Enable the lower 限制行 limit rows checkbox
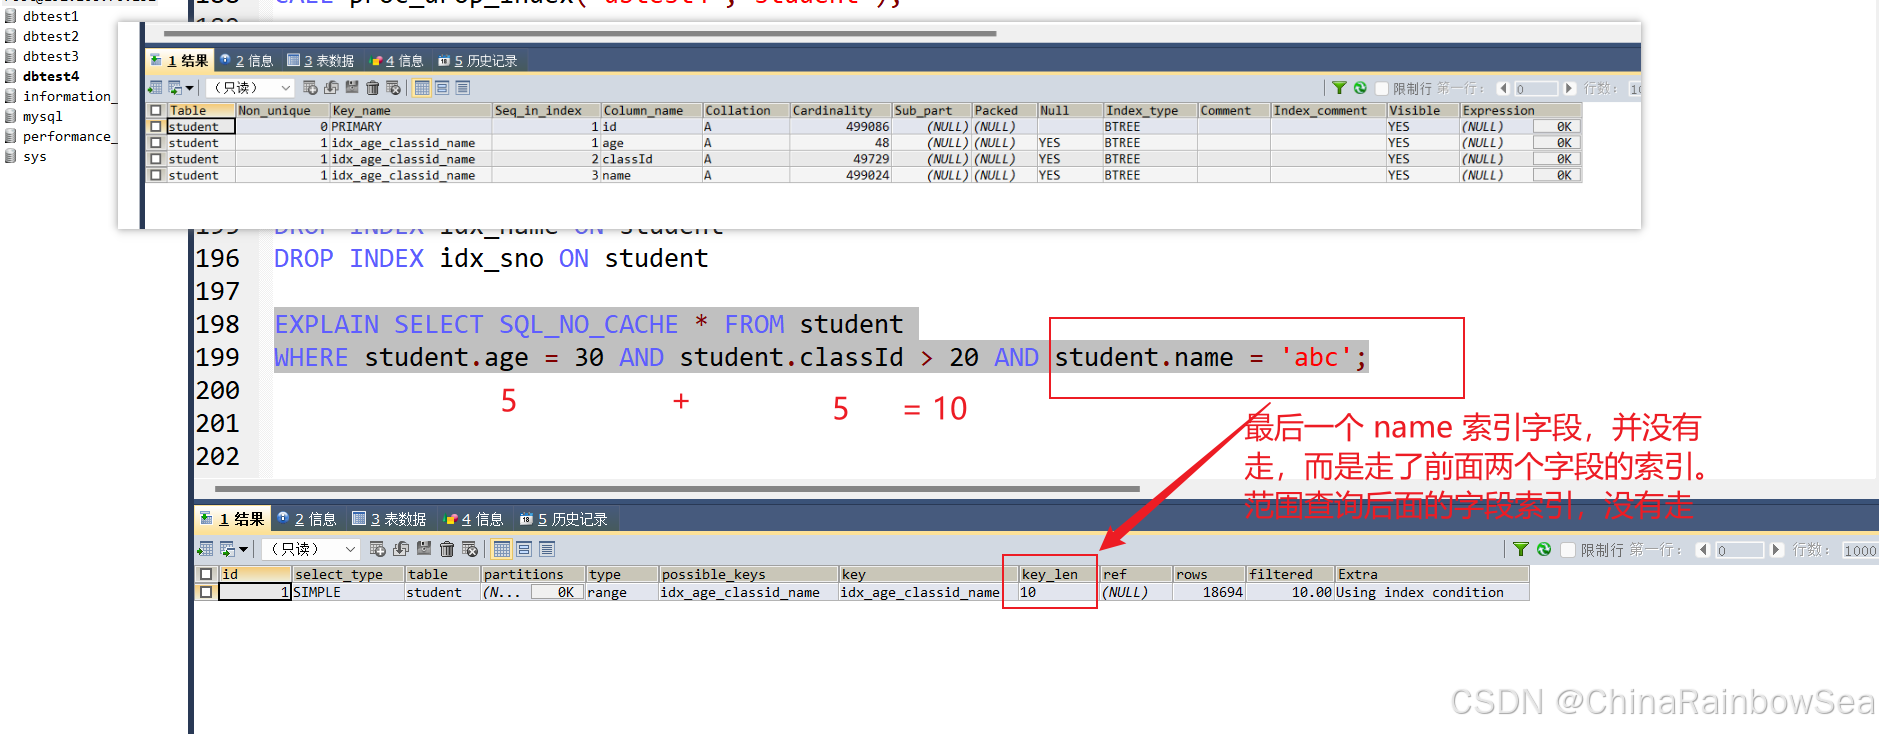The height and width of the screenshot is (734, 1879). tap(1568, 550)
